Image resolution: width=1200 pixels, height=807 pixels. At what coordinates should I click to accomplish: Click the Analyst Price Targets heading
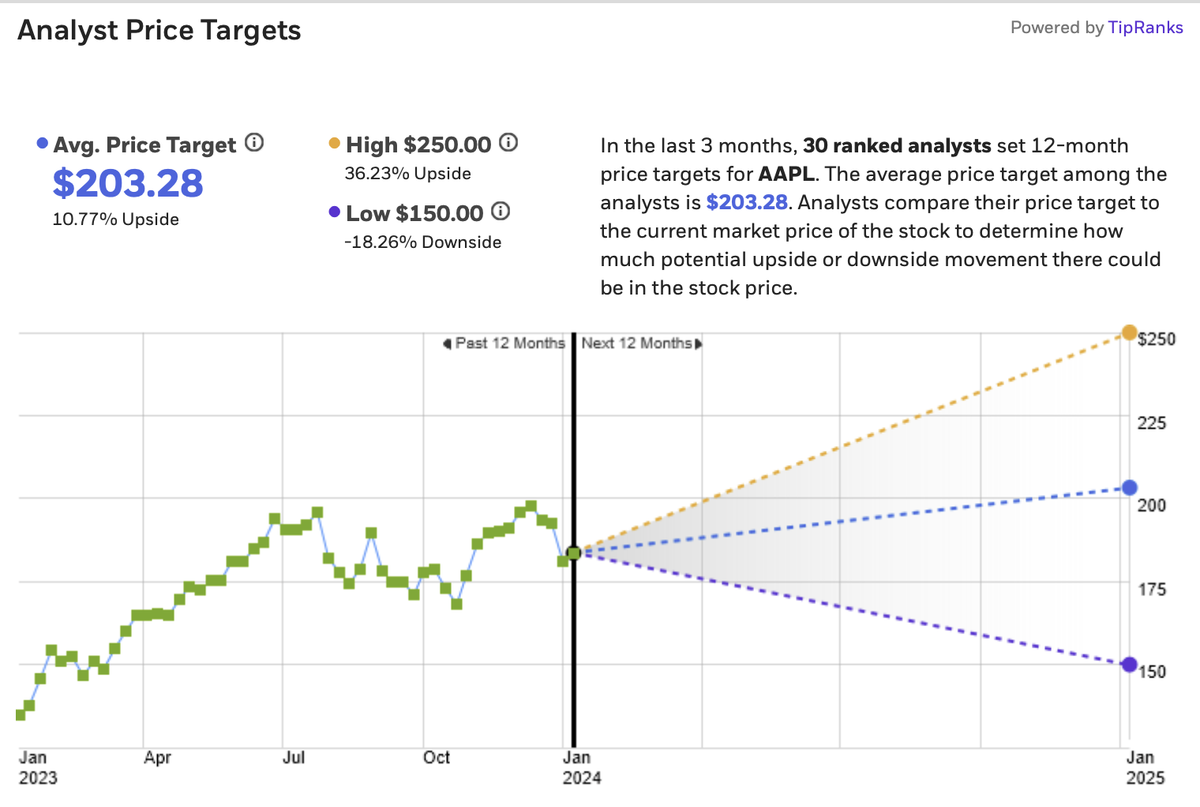tap(159, 30)
